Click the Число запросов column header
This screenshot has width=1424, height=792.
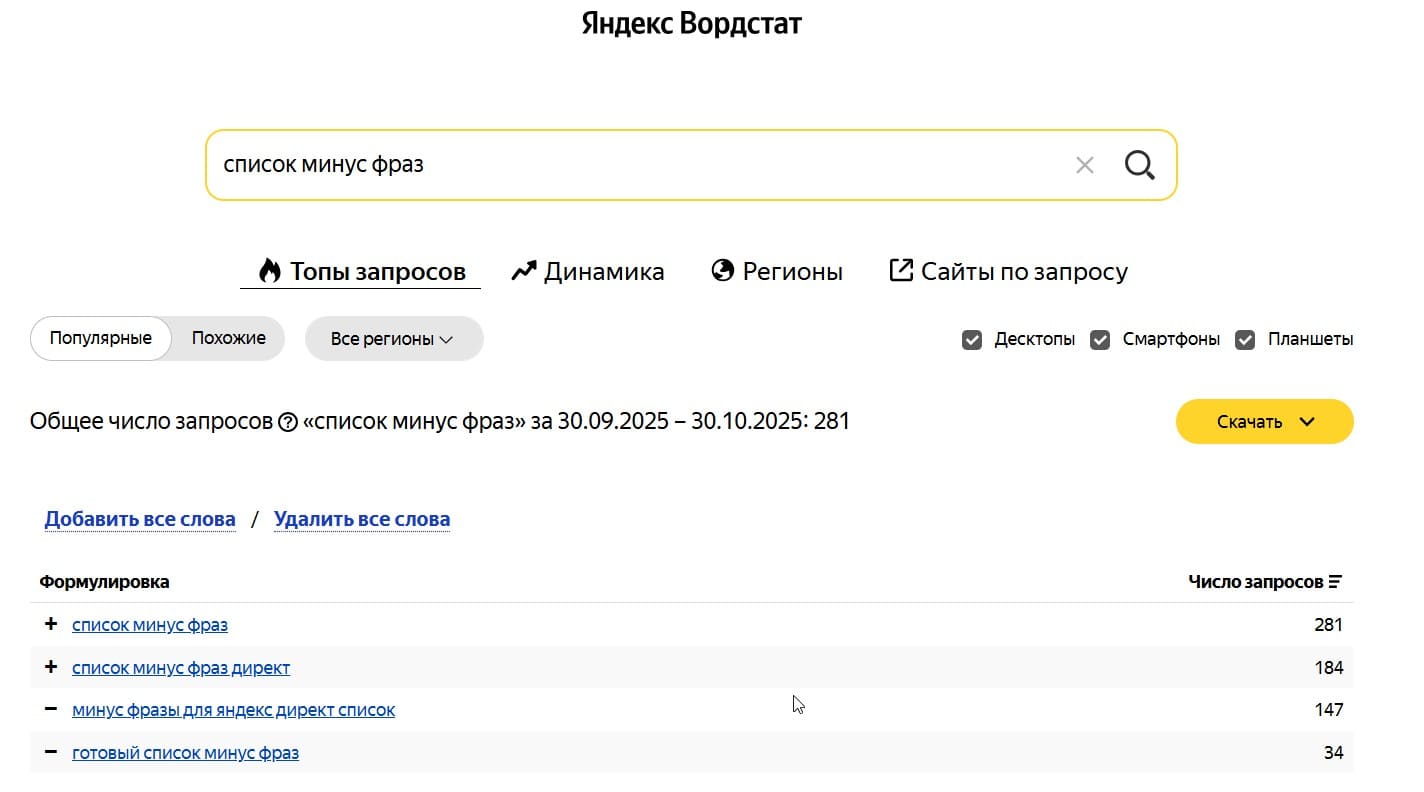click(1255, 582)
